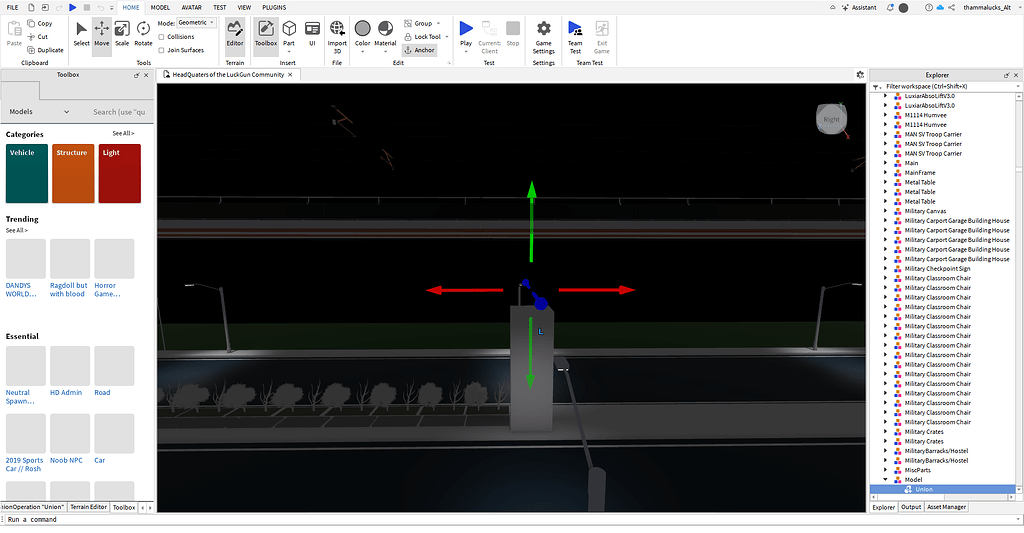Image resolution: width=1024 pixels, height=533 pixels.
Task: Select the Light category tile
Action: (120, 173)
